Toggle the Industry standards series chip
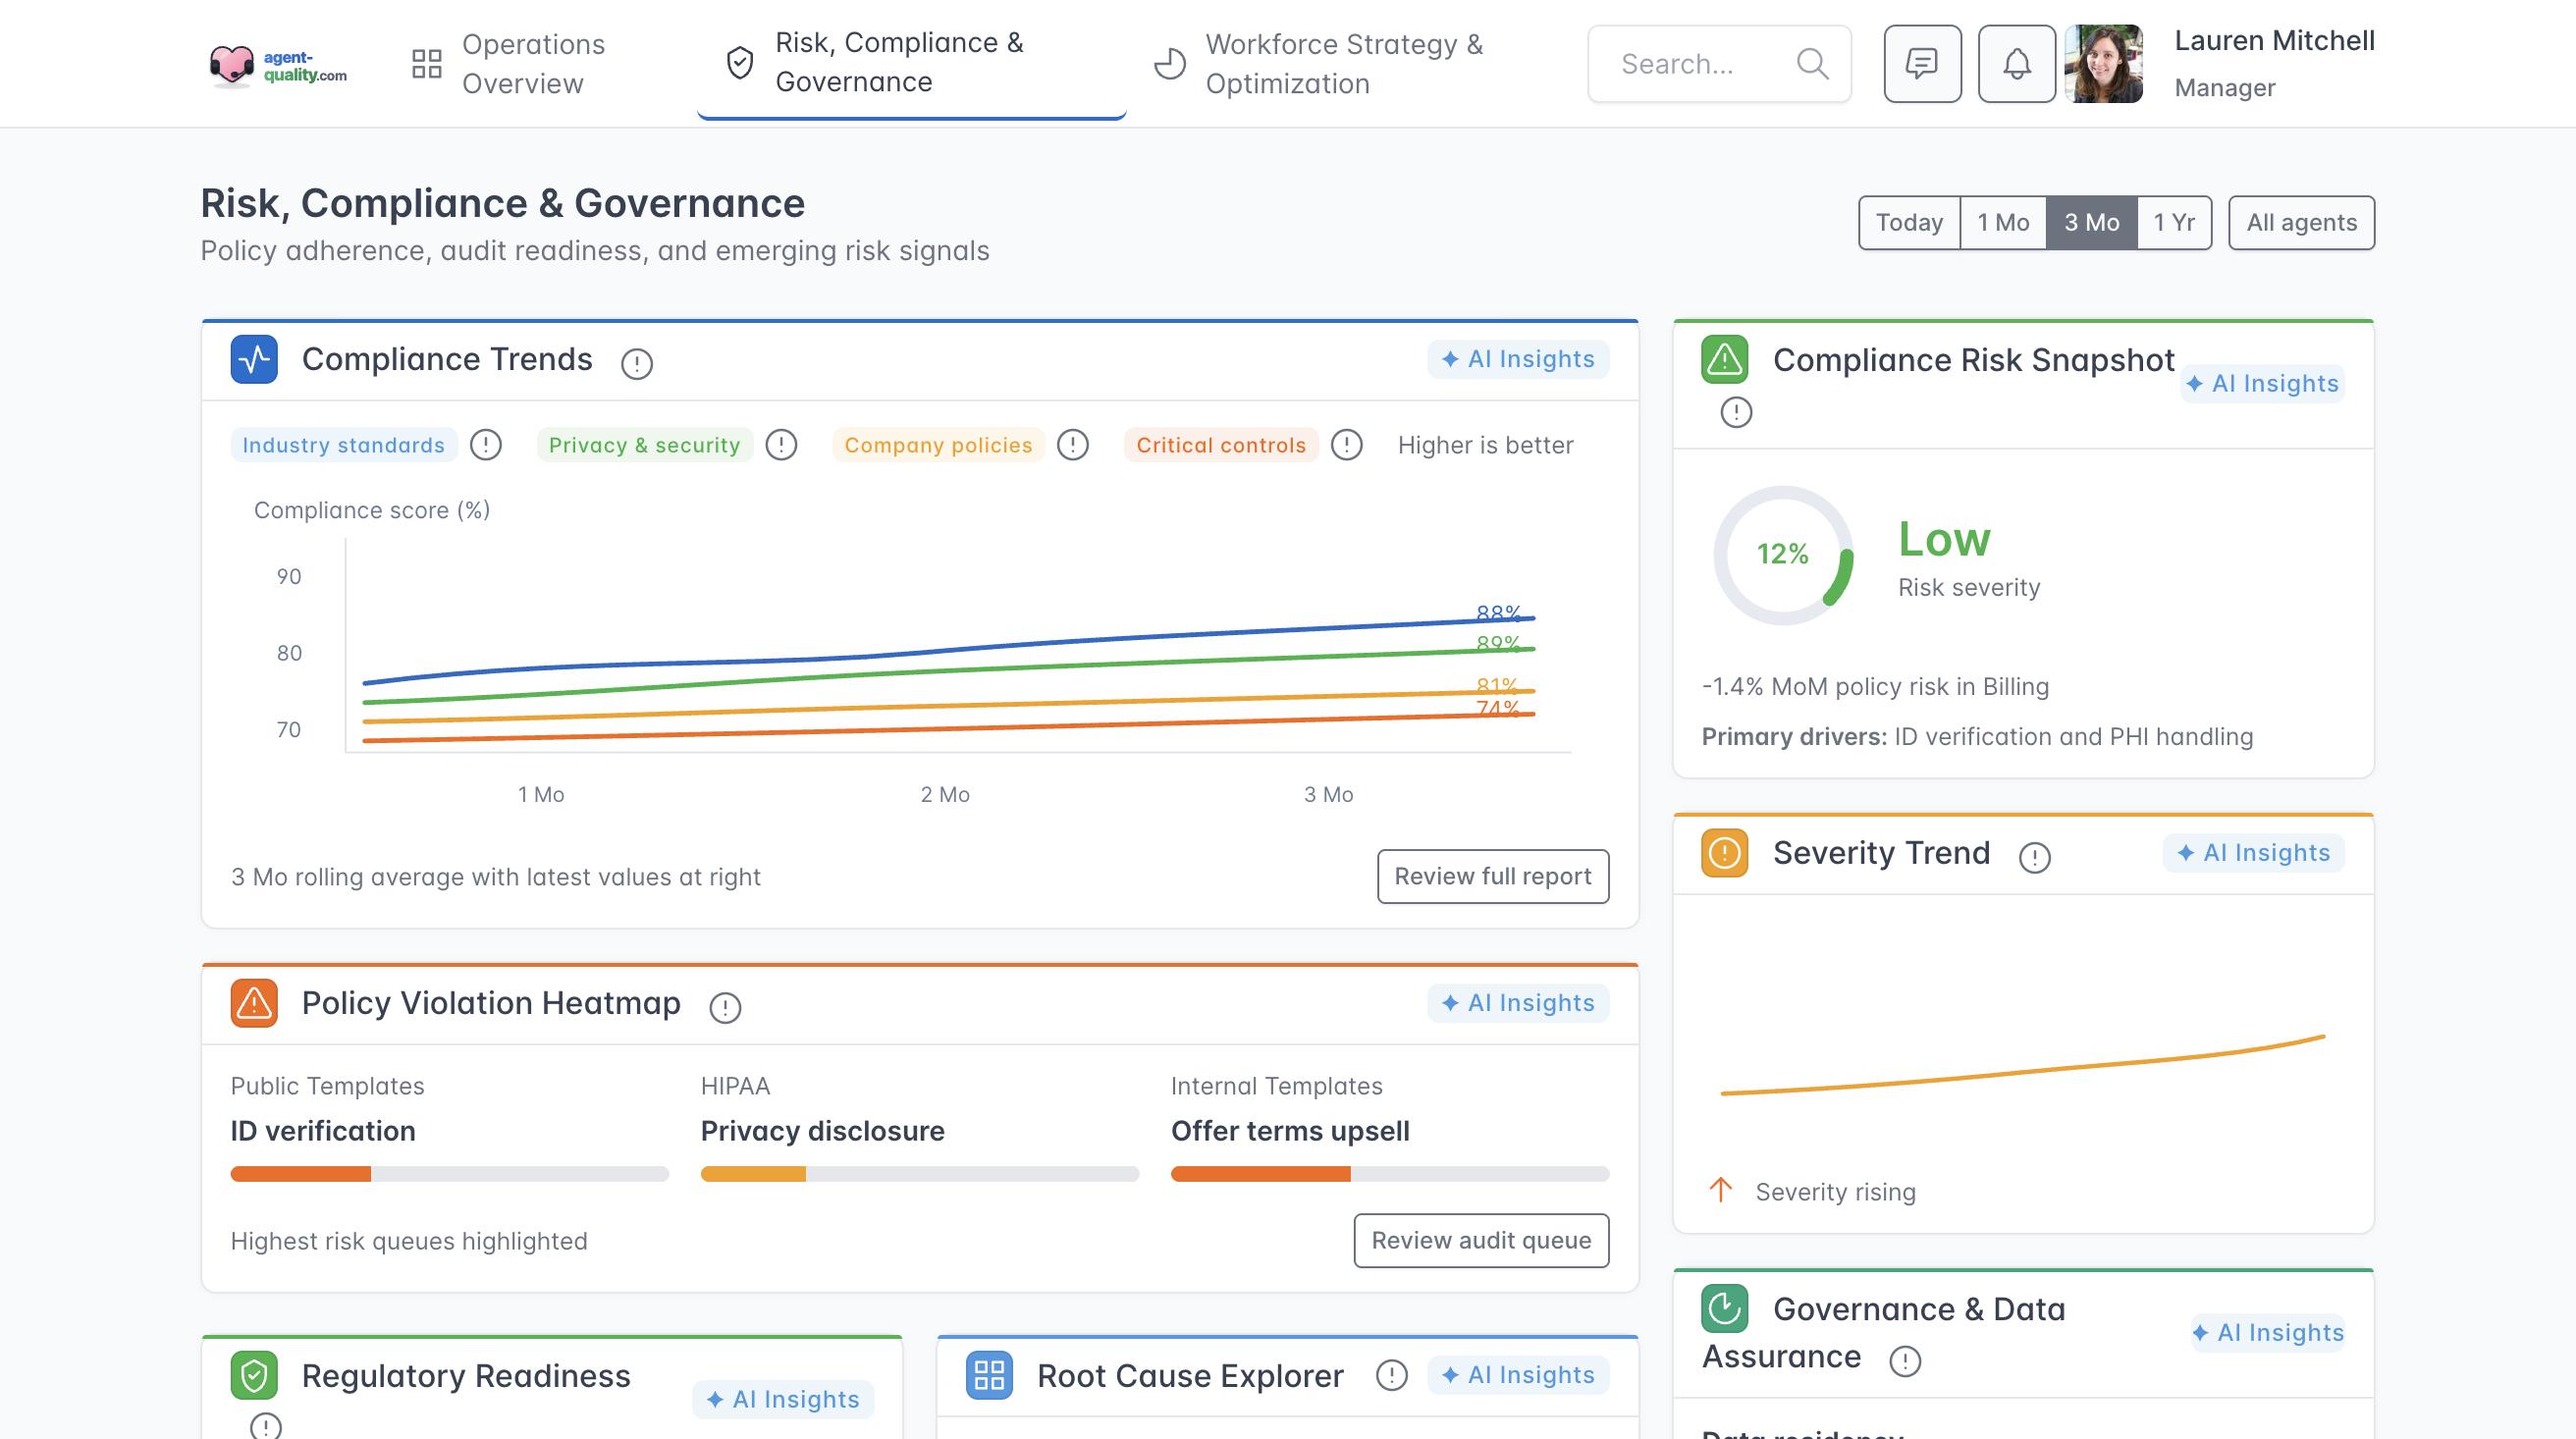 pyautogui.click(x=343, y=445)
